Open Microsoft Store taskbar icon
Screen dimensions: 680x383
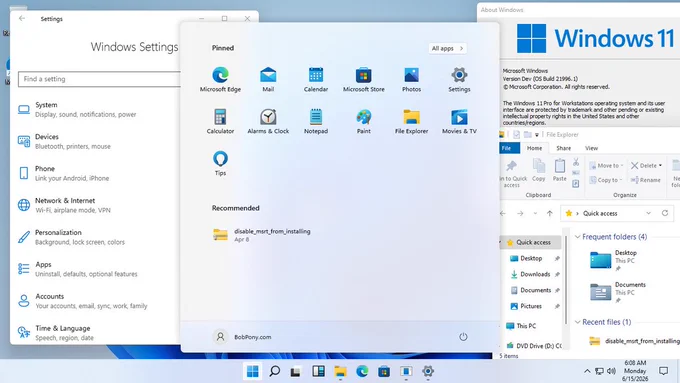pyautogui.click(x=384, y=371)
